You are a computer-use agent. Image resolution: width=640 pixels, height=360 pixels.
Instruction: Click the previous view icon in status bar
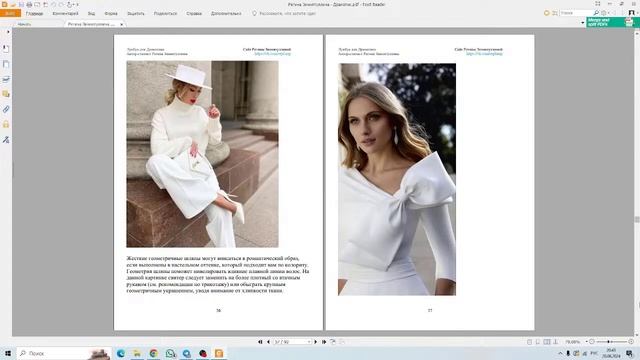point(333,342)
